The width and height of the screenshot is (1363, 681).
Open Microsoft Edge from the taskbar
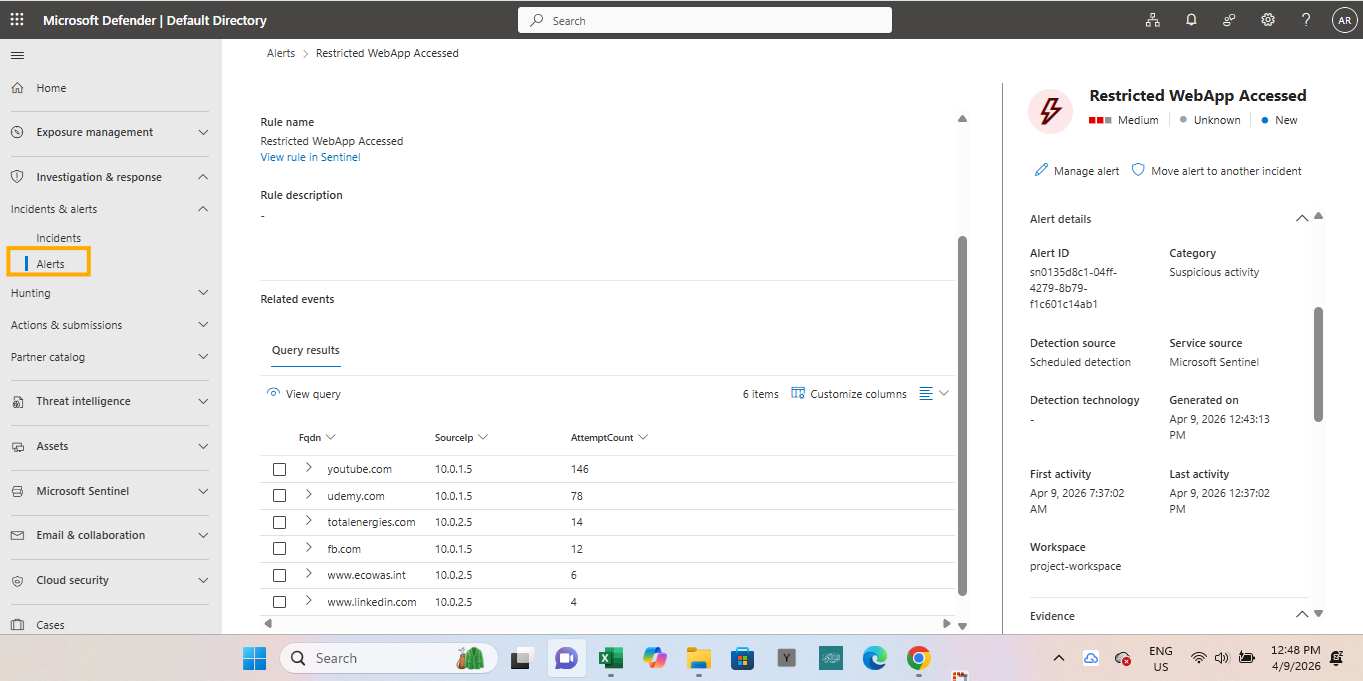coord(875,658)
